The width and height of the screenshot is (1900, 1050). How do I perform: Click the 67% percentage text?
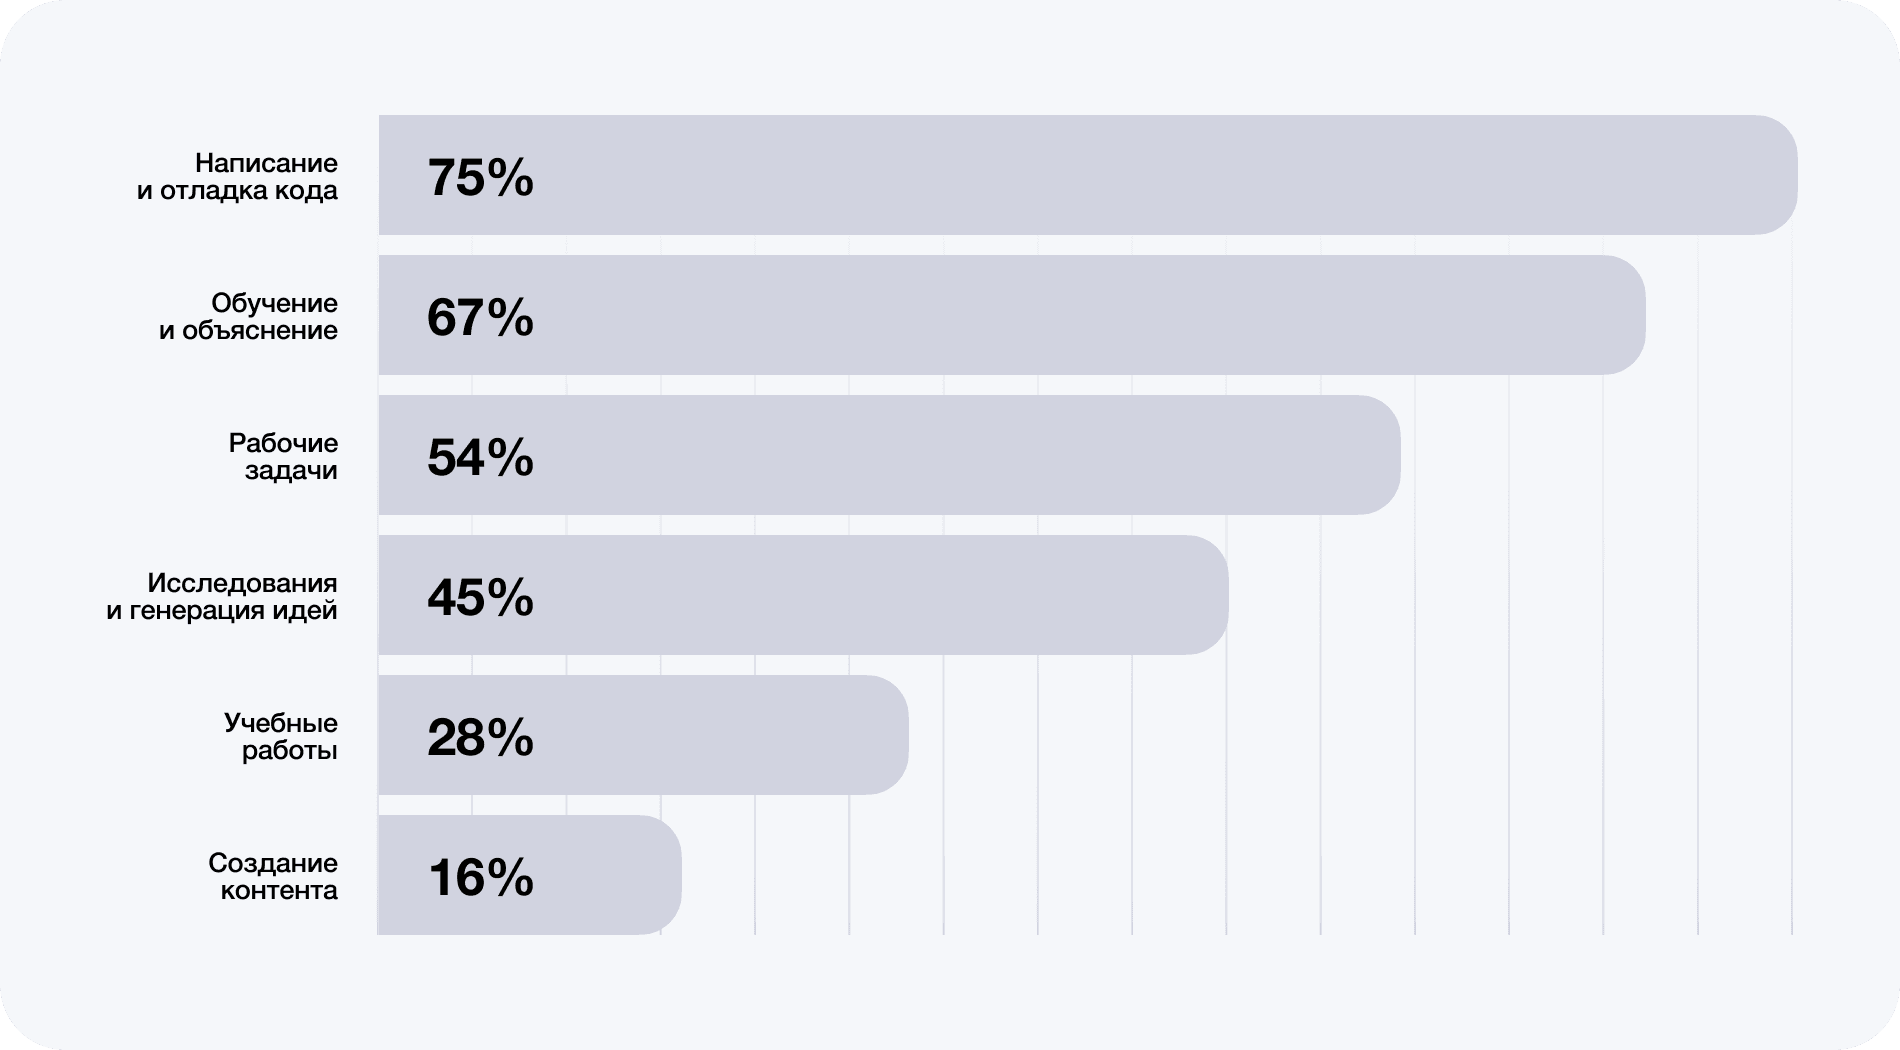pos(480,318)
